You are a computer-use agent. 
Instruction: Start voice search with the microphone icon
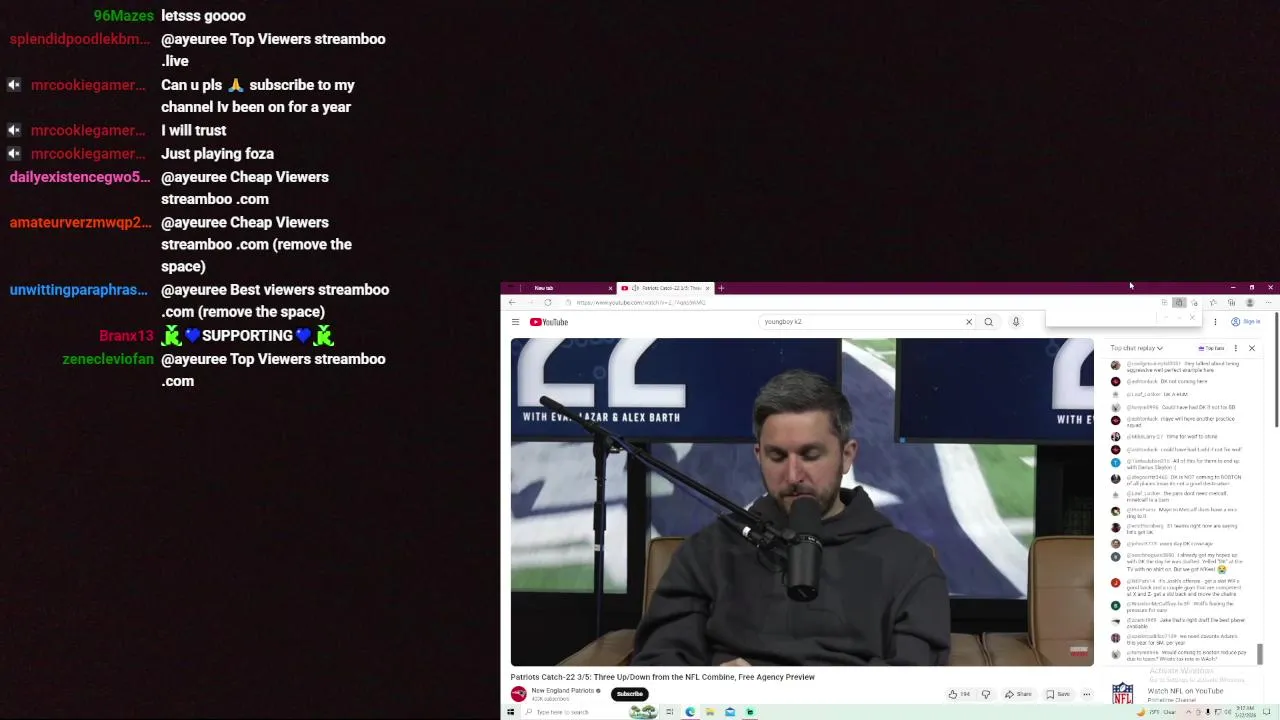tap(1015, 322)
